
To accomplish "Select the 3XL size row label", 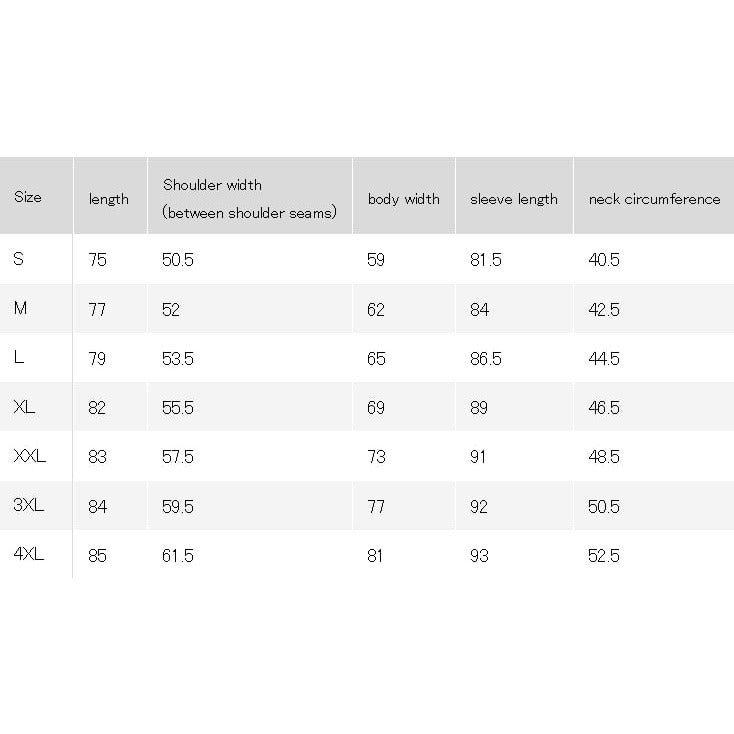I will (29, 505).
